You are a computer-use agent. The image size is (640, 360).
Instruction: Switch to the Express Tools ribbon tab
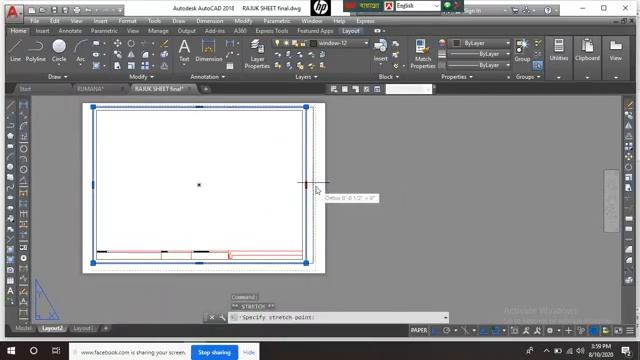272,31
